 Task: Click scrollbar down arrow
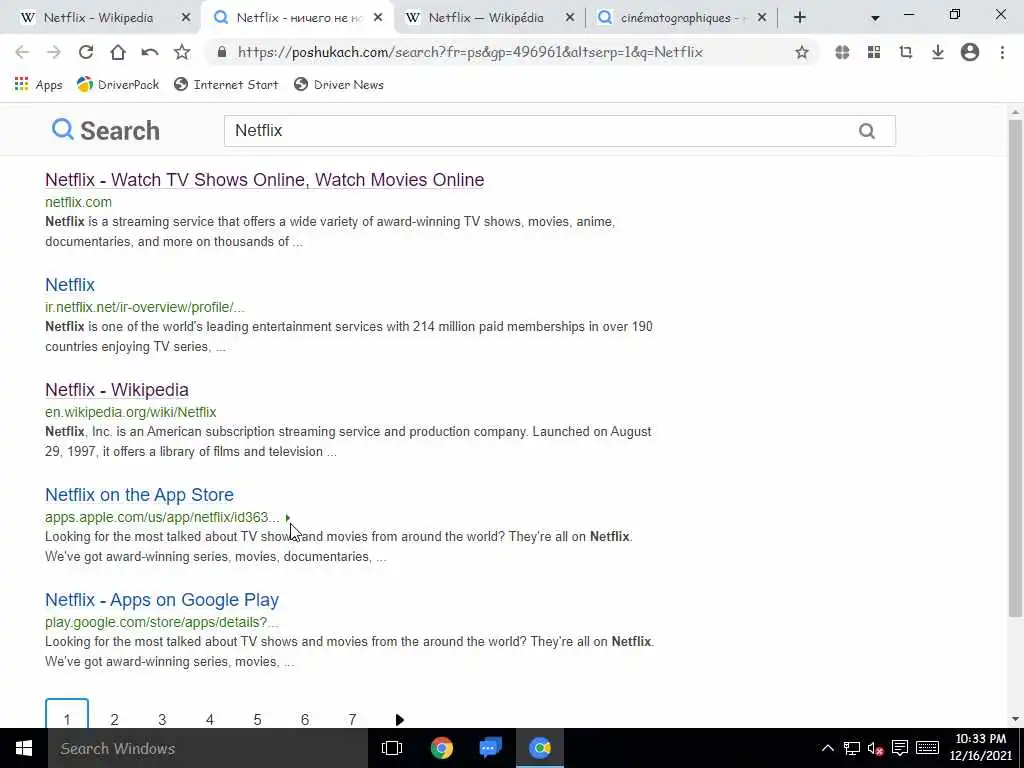click(1015, 719)
